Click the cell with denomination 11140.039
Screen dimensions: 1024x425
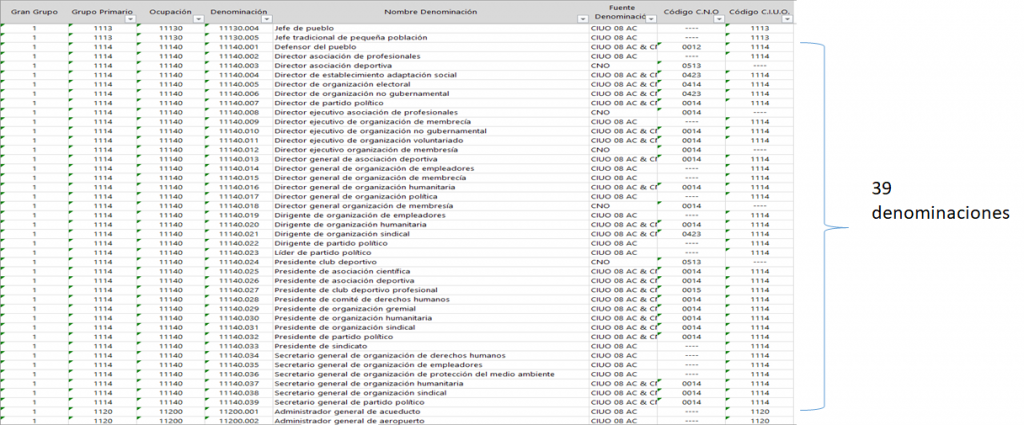[238, 400]
